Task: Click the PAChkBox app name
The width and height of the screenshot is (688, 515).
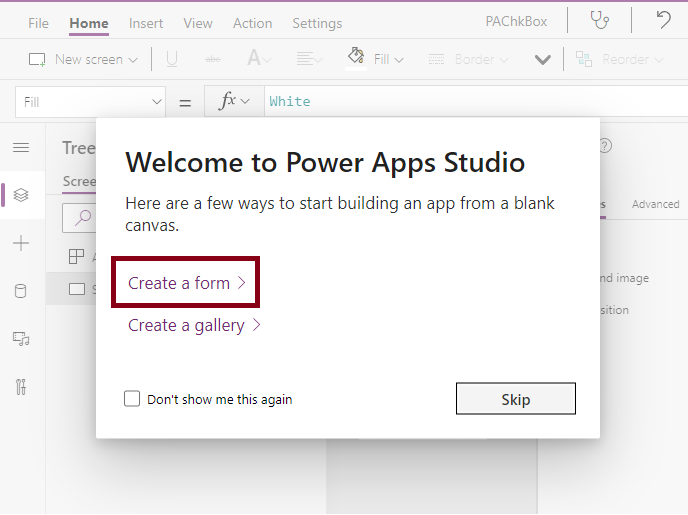Action: tap(516, 21)
